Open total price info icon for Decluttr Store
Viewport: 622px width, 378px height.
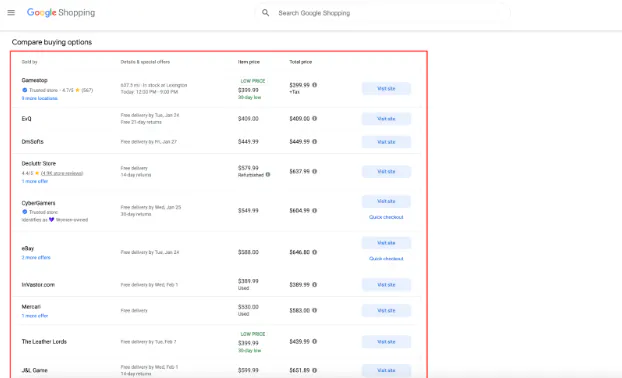coord(315,171)
